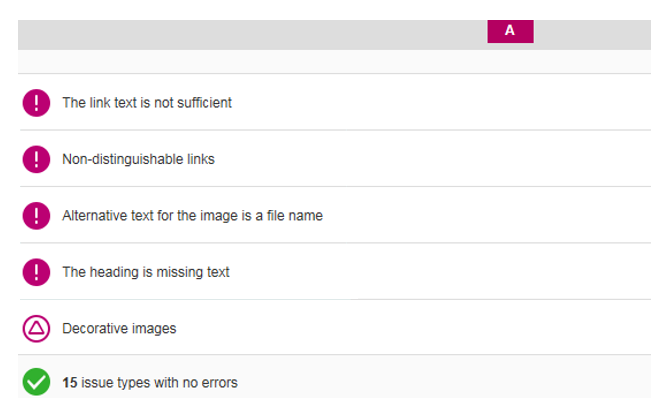Click error icon beside 'The link text is not sufficient'
The image size is (670, 410).
pos(36,103)
